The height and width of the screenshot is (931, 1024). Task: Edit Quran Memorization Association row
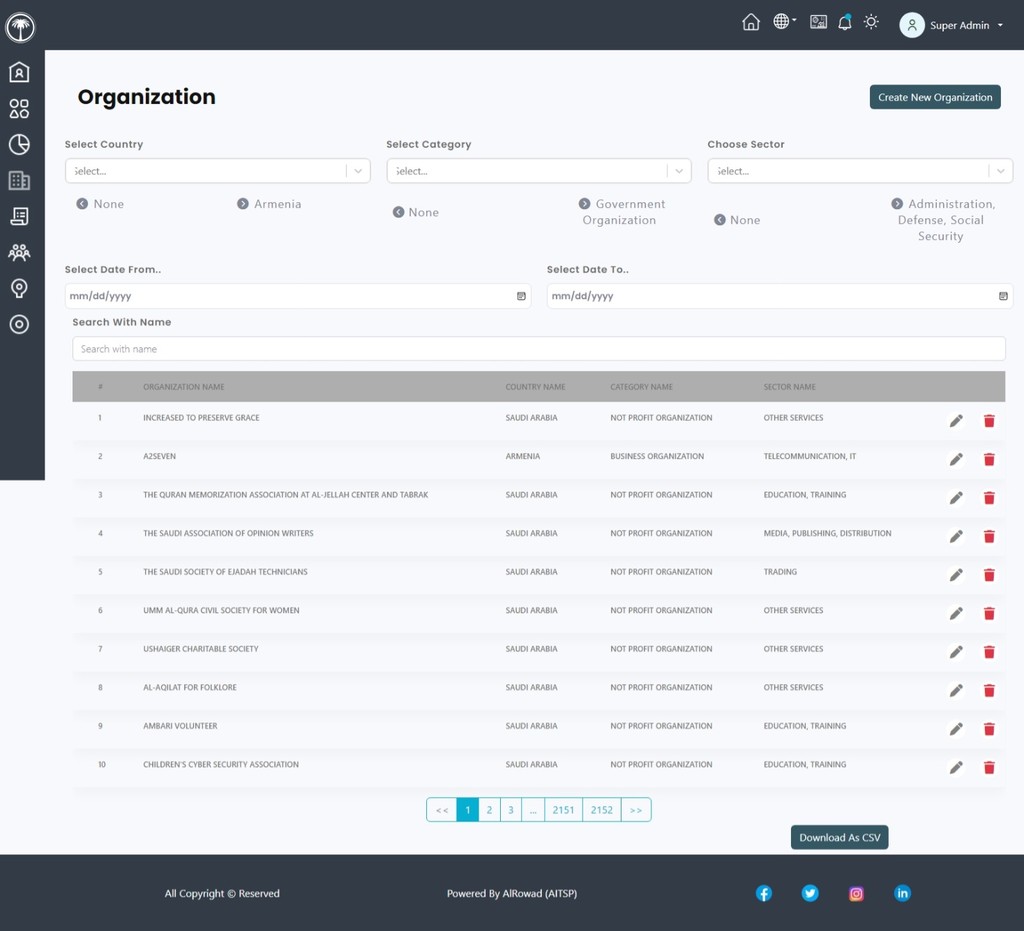[x=956, y=498]
